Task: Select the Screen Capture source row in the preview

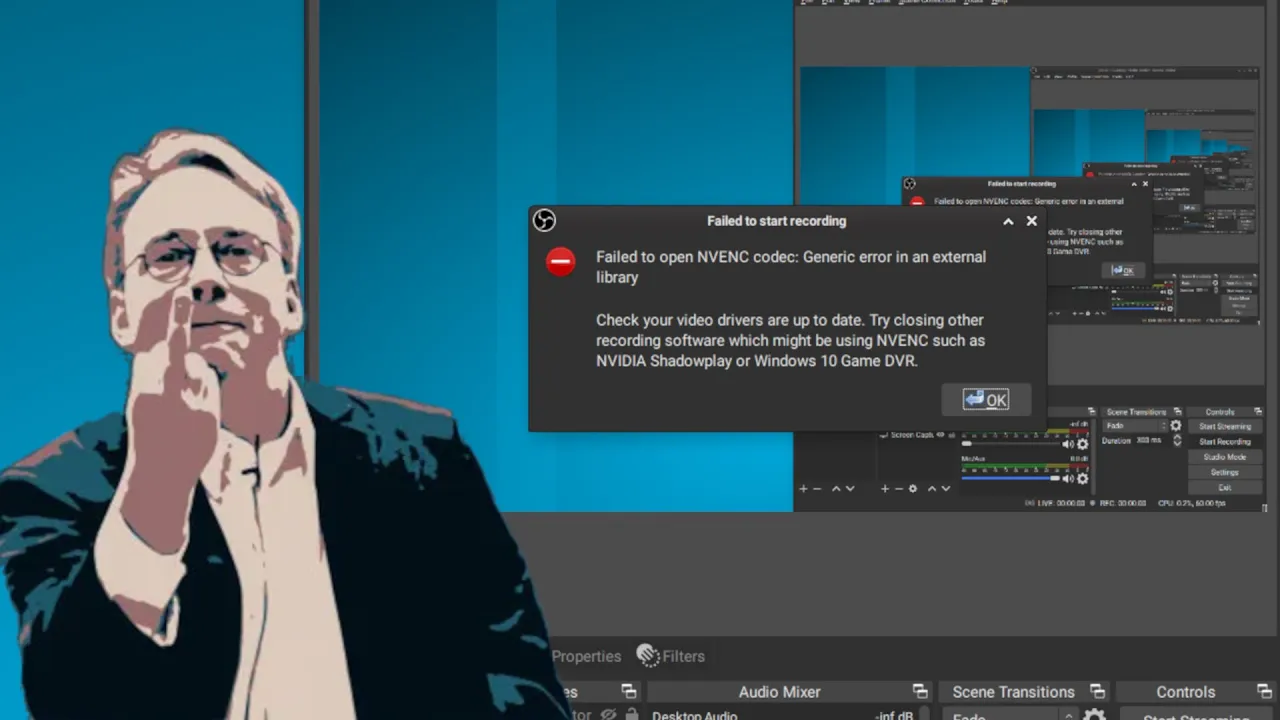Action: (918, 435)
